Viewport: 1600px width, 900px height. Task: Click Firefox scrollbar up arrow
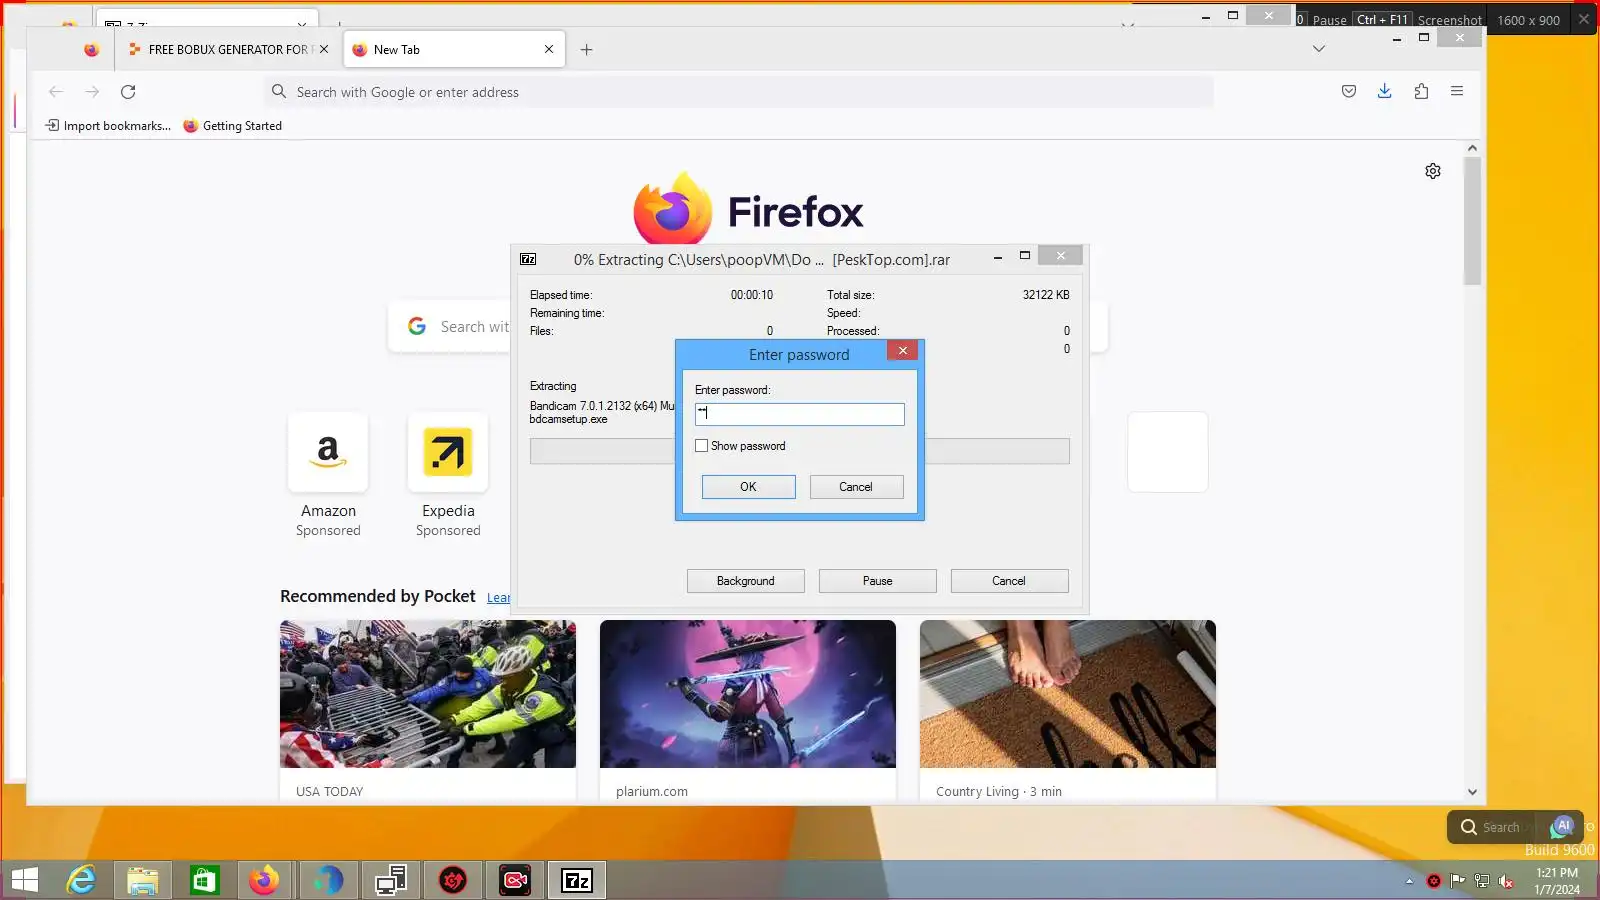click(1472, 148)
